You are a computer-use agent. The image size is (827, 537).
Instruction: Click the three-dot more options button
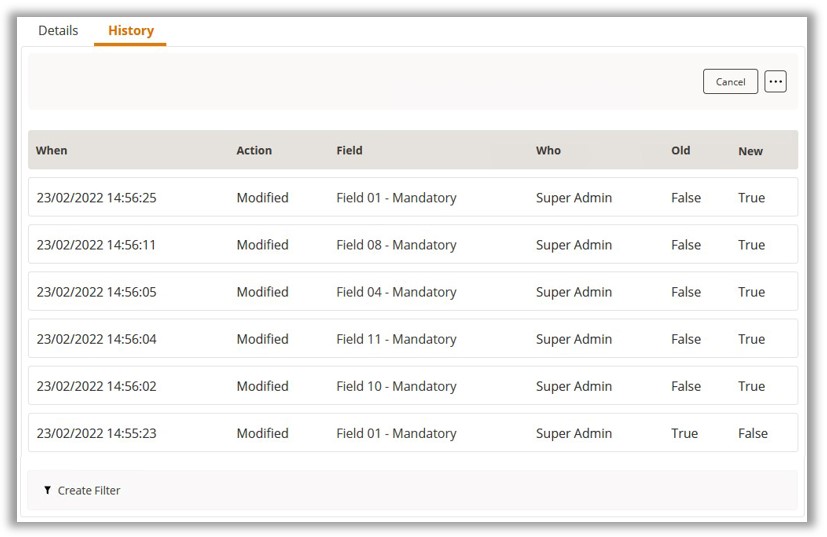(x=775, y=82)
